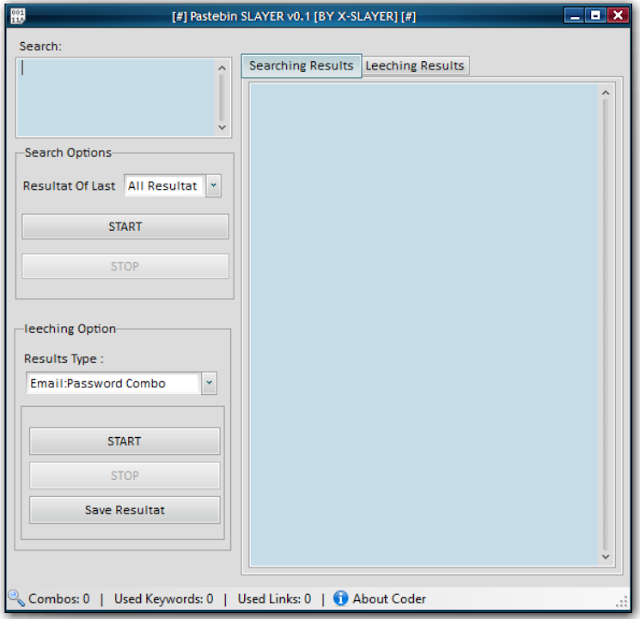Switch to the Leeching Results tab
This screenshot has height=619, width=640.
(x=415, y=66)
